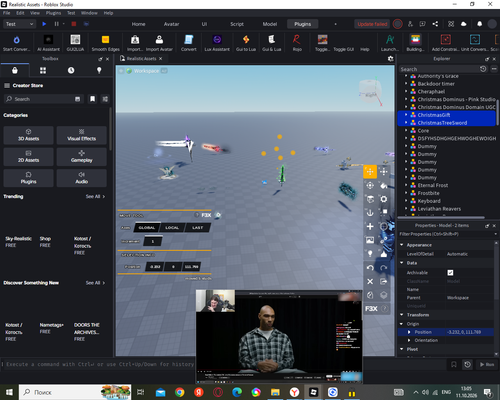Screen dimensions: 500x400
Task: Switch to the Home ribbon tab
Action: click(x=138, y=24)
